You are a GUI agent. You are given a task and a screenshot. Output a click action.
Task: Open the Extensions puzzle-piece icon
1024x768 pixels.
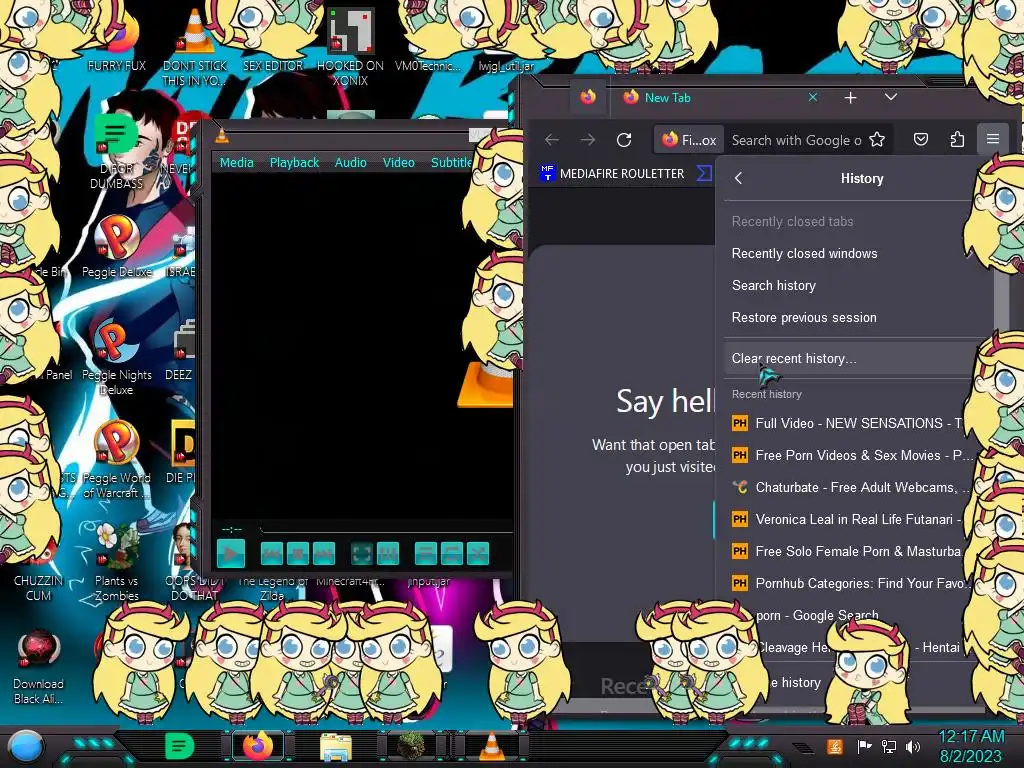[957, 139]
